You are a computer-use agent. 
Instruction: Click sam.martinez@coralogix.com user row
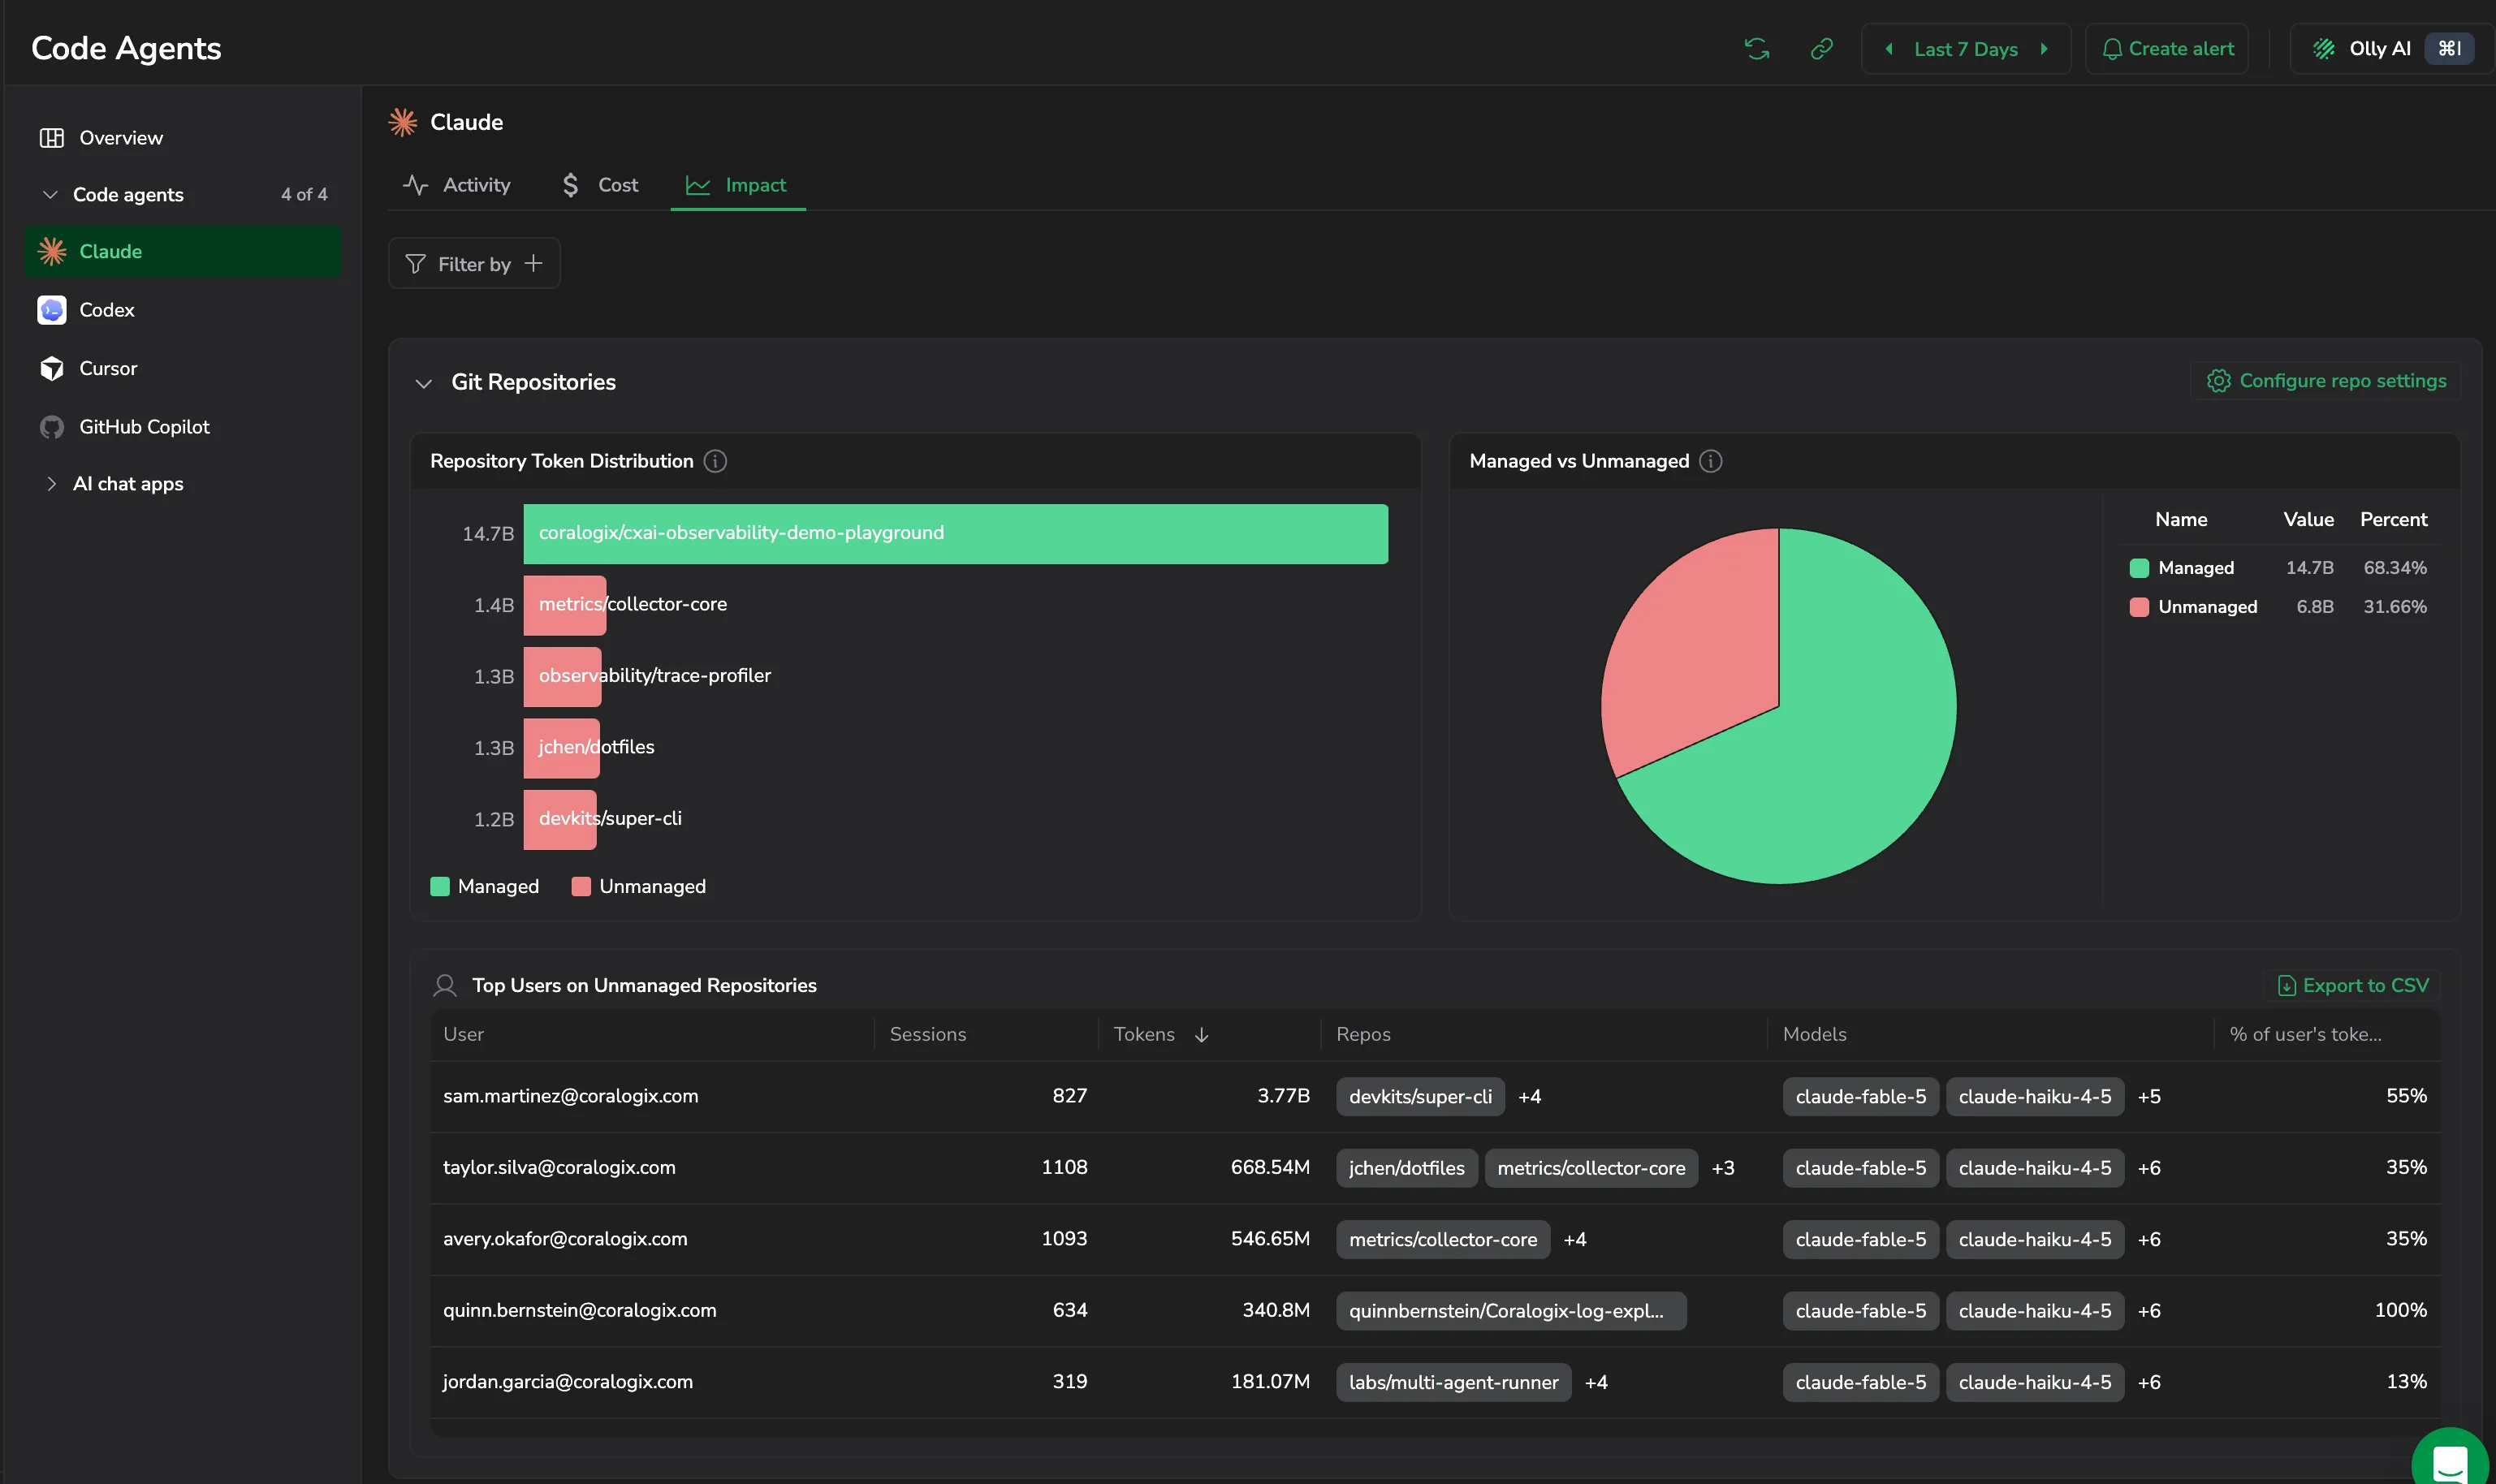click(1435, 1097)
